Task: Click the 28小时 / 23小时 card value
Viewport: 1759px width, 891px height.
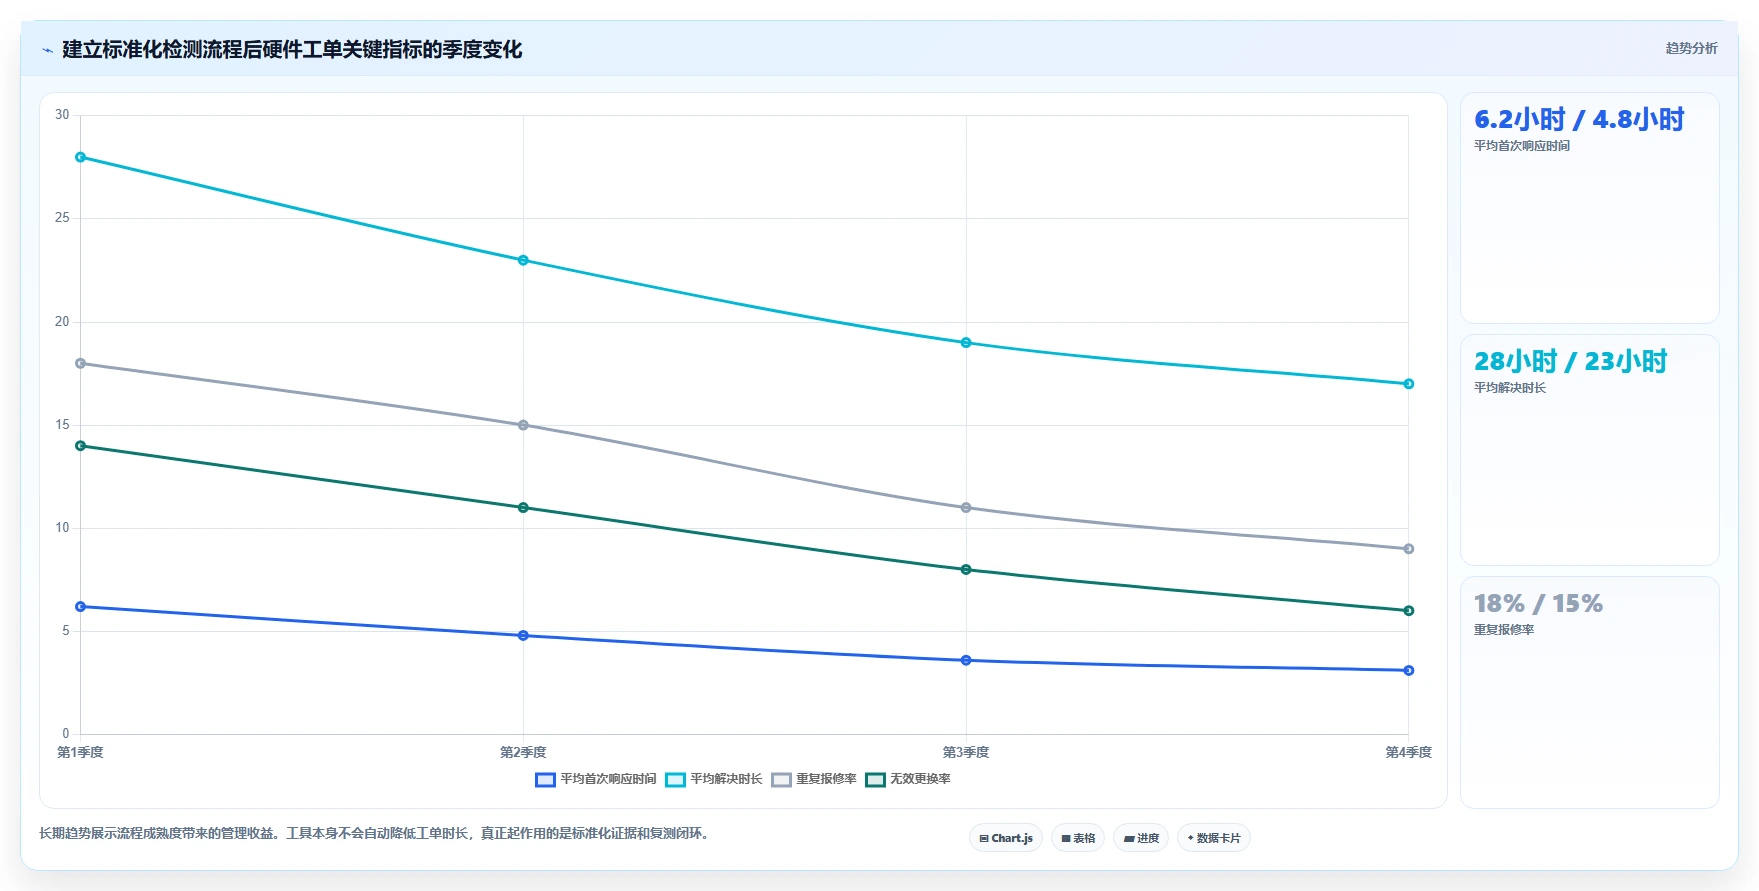Action: point(1570,362)
